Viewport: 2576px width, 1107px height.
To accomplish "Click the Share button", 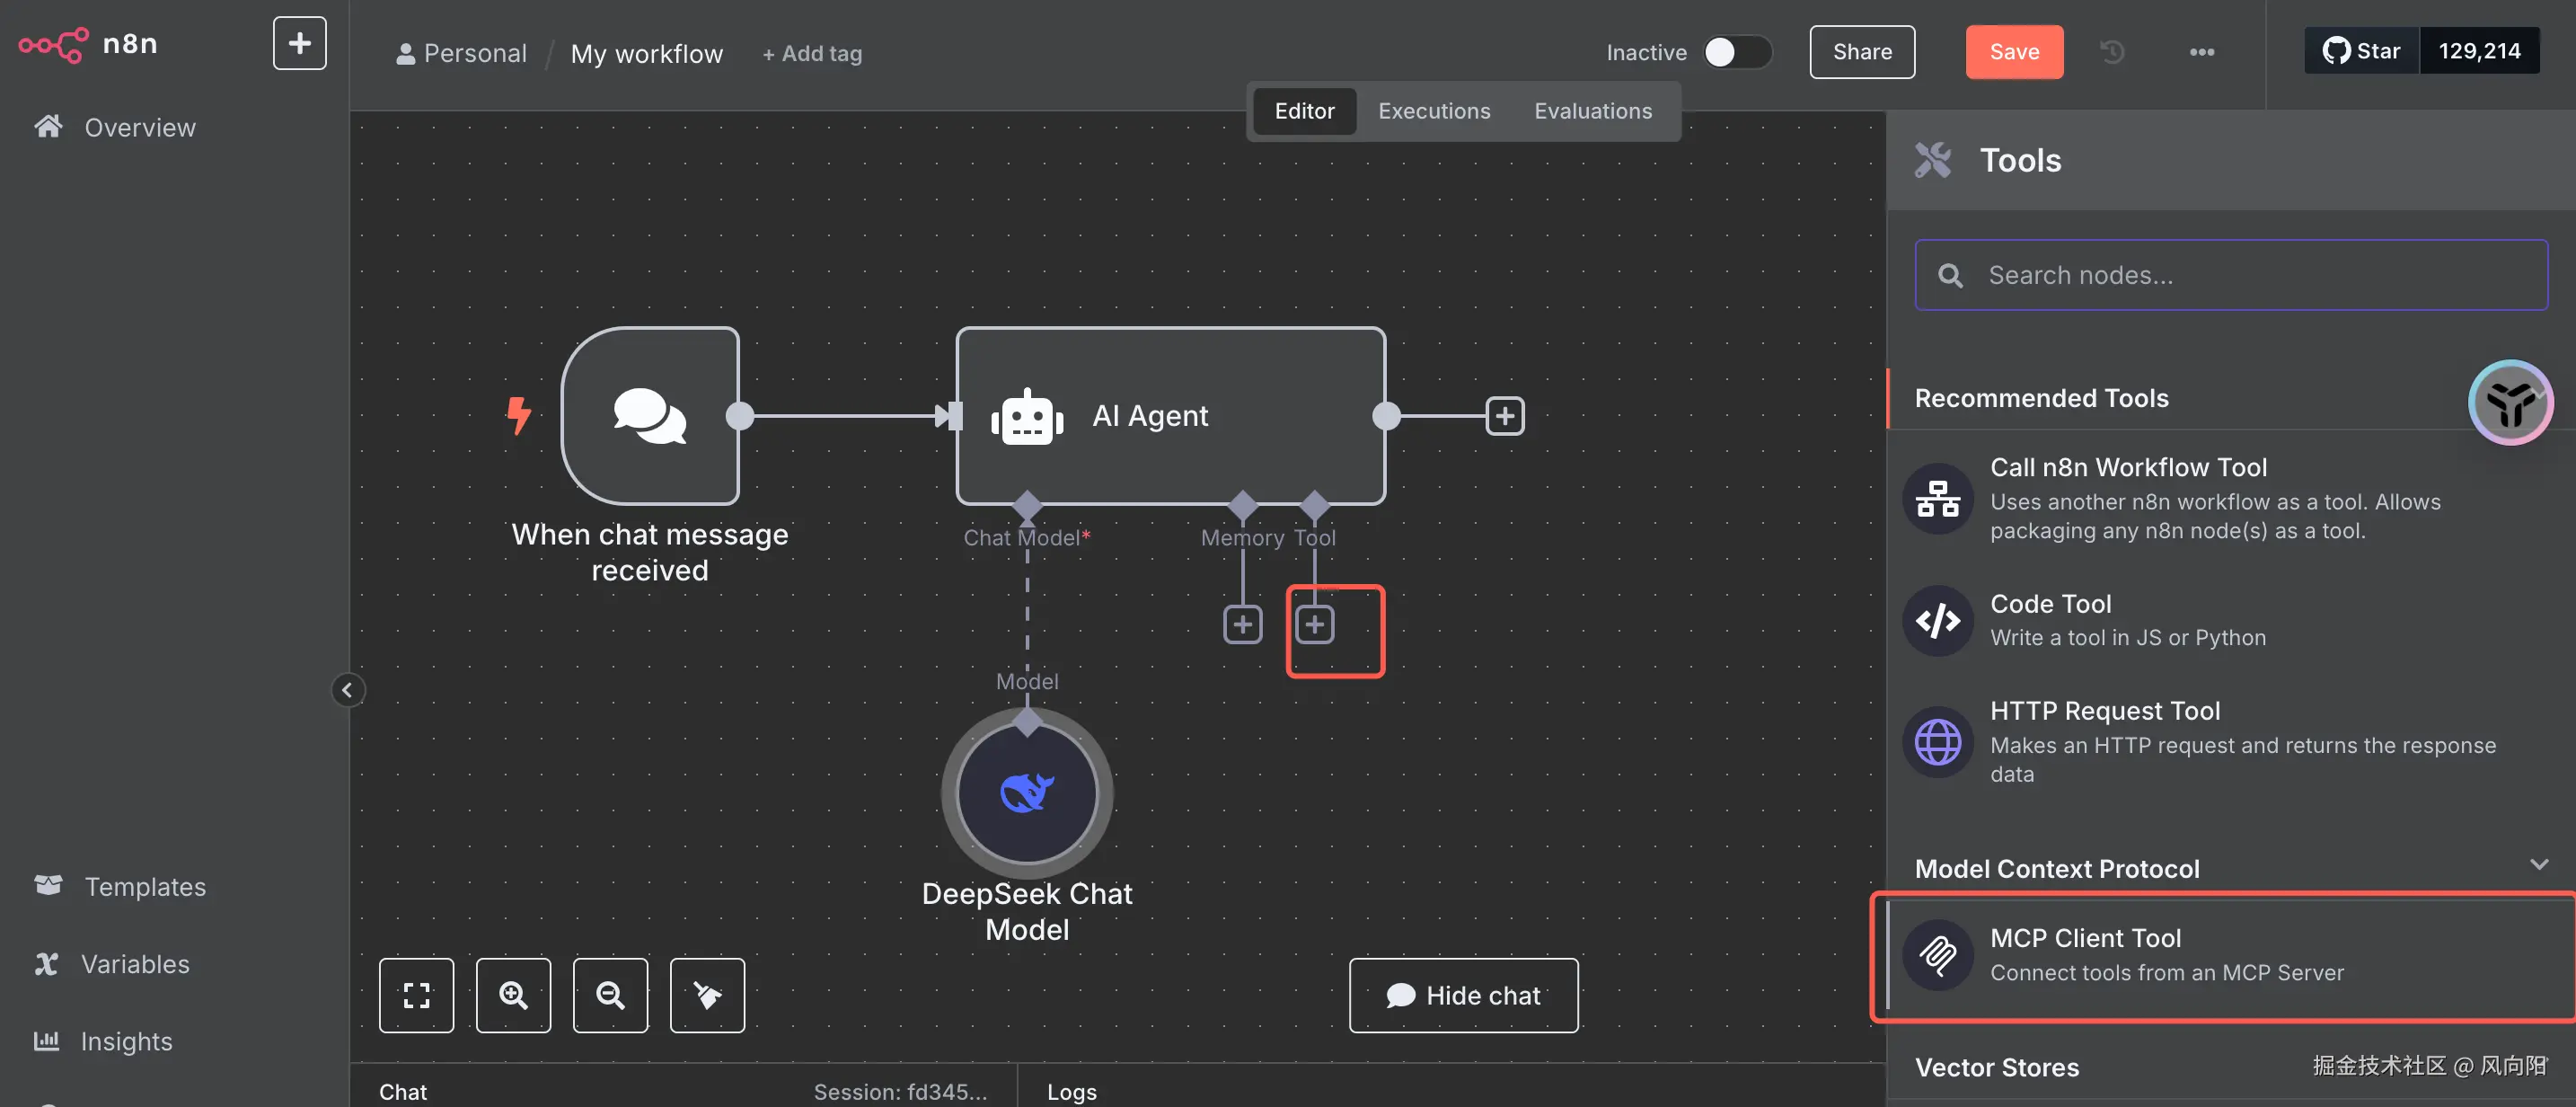I will (x=1861, y=52).
